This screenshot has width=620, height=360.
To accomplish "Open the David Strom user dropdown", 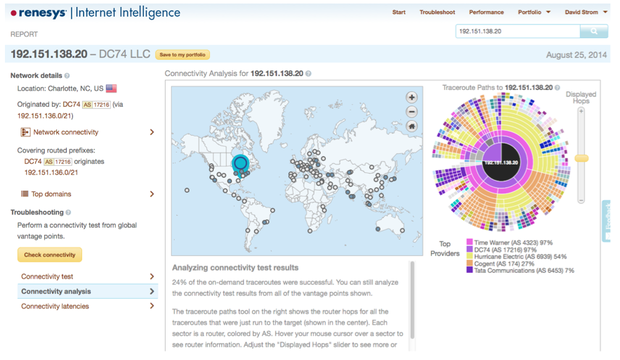I will (x=586, y=12).
